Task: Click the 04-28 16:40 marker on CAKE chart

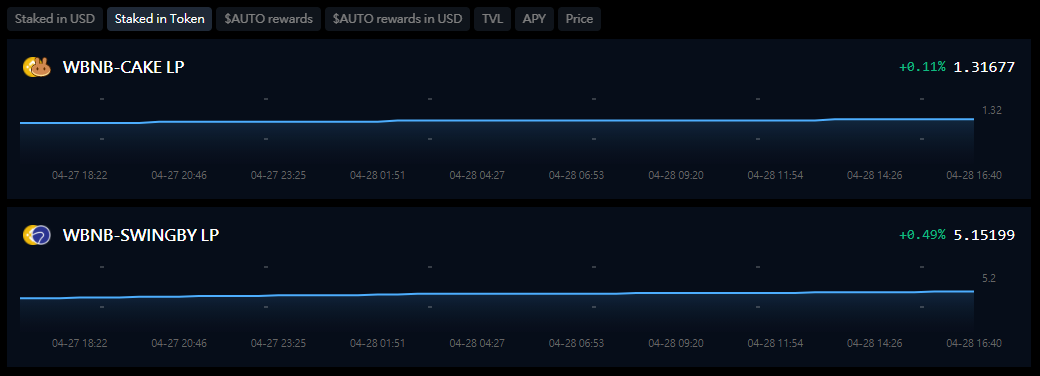Action: [x=974, y=176]
